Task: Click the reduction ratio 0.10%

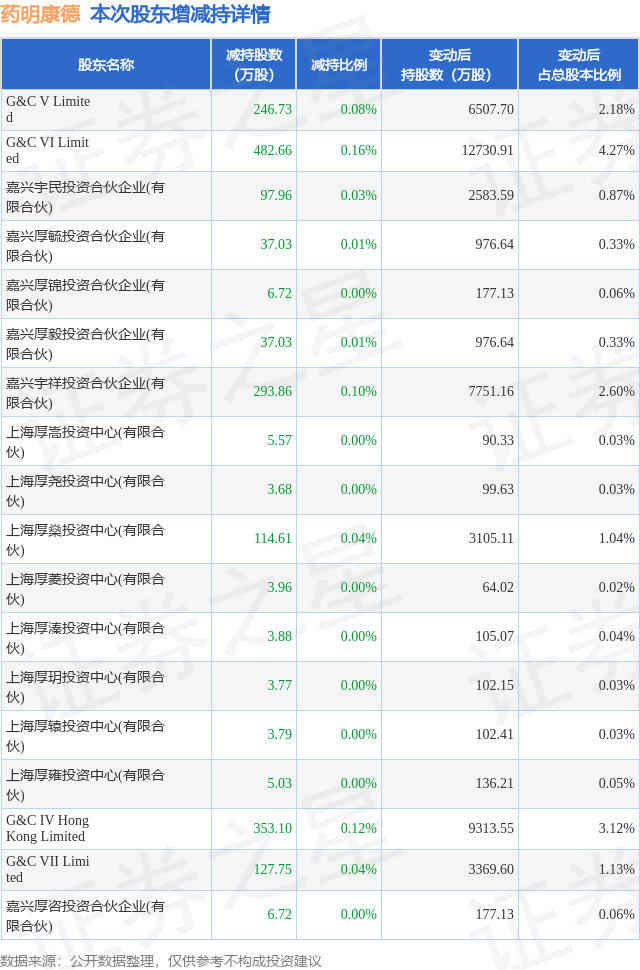Action: (x=359, y=391)
